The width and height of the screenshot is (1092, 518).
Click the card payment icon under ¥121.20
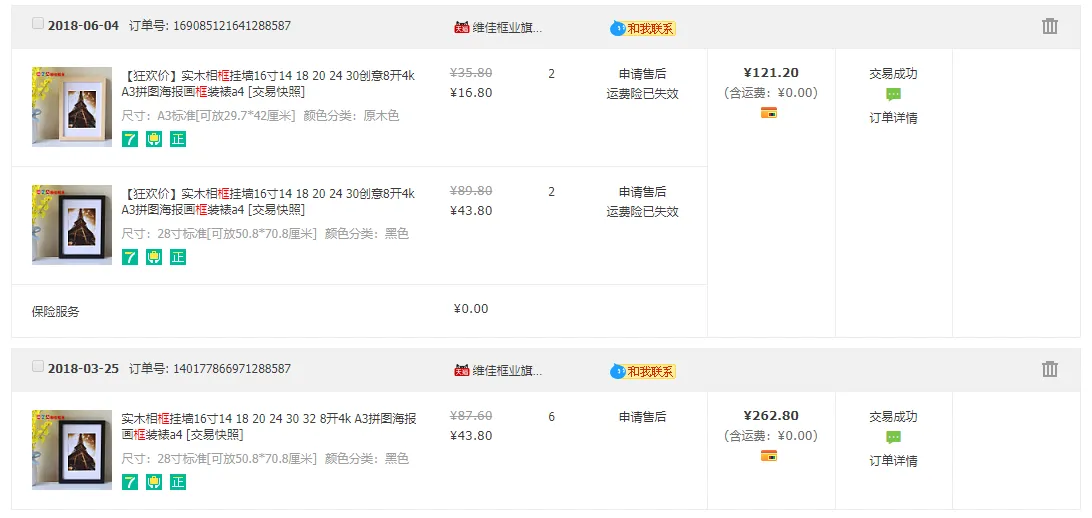click(769, 113)
